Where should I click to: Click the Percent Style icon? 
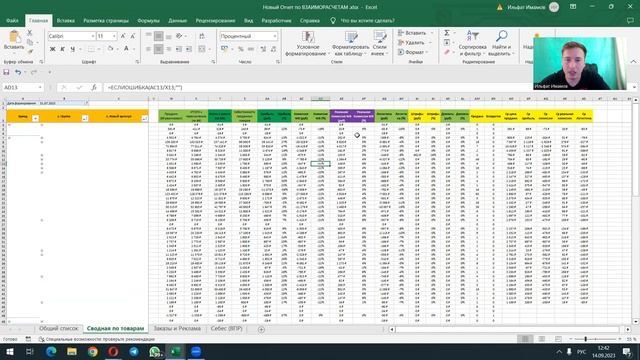click(241, 49)
